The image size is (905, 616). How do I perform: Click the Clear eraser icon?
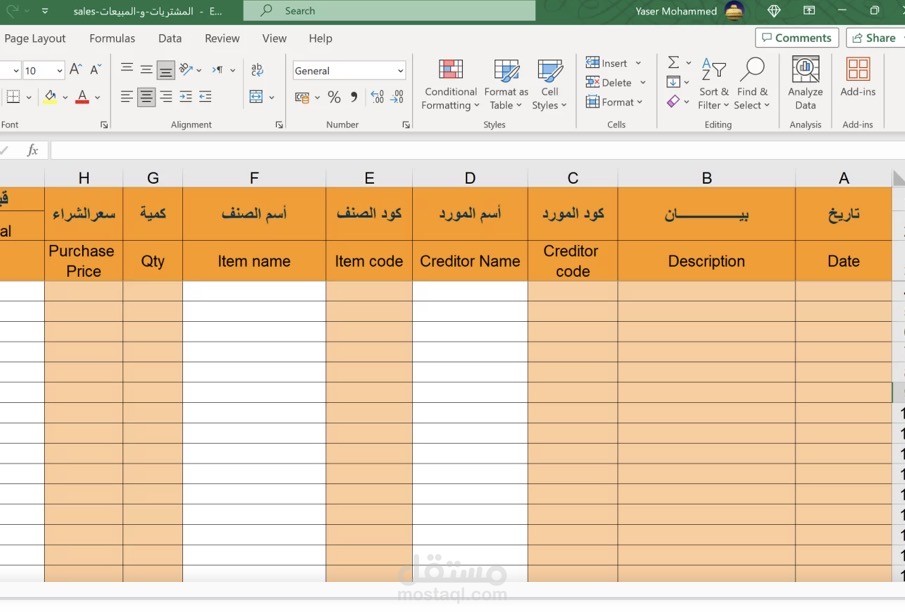(x=673, y=102)
